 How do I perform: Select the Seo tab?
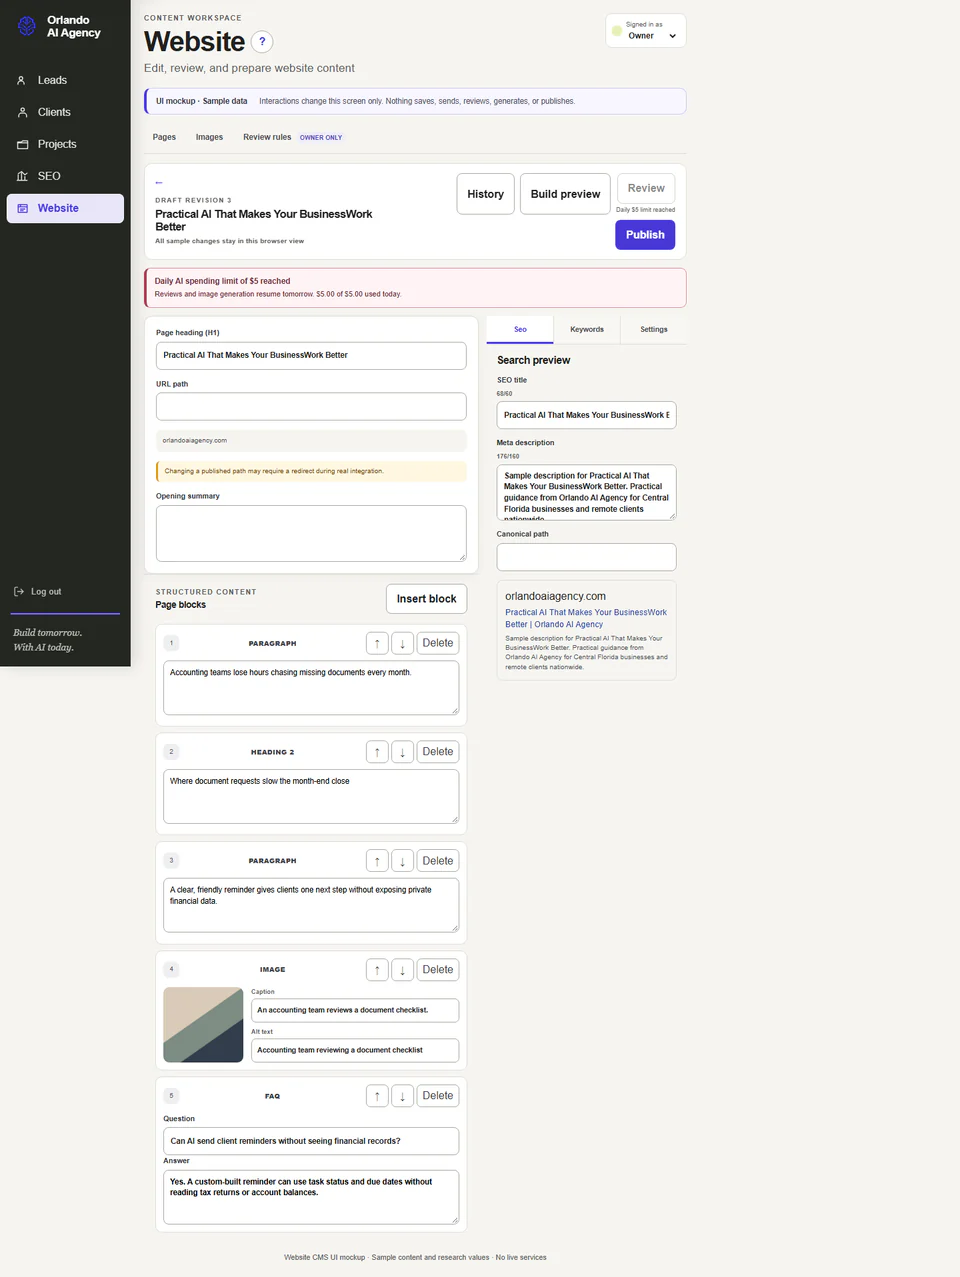(x=520, y=329)
